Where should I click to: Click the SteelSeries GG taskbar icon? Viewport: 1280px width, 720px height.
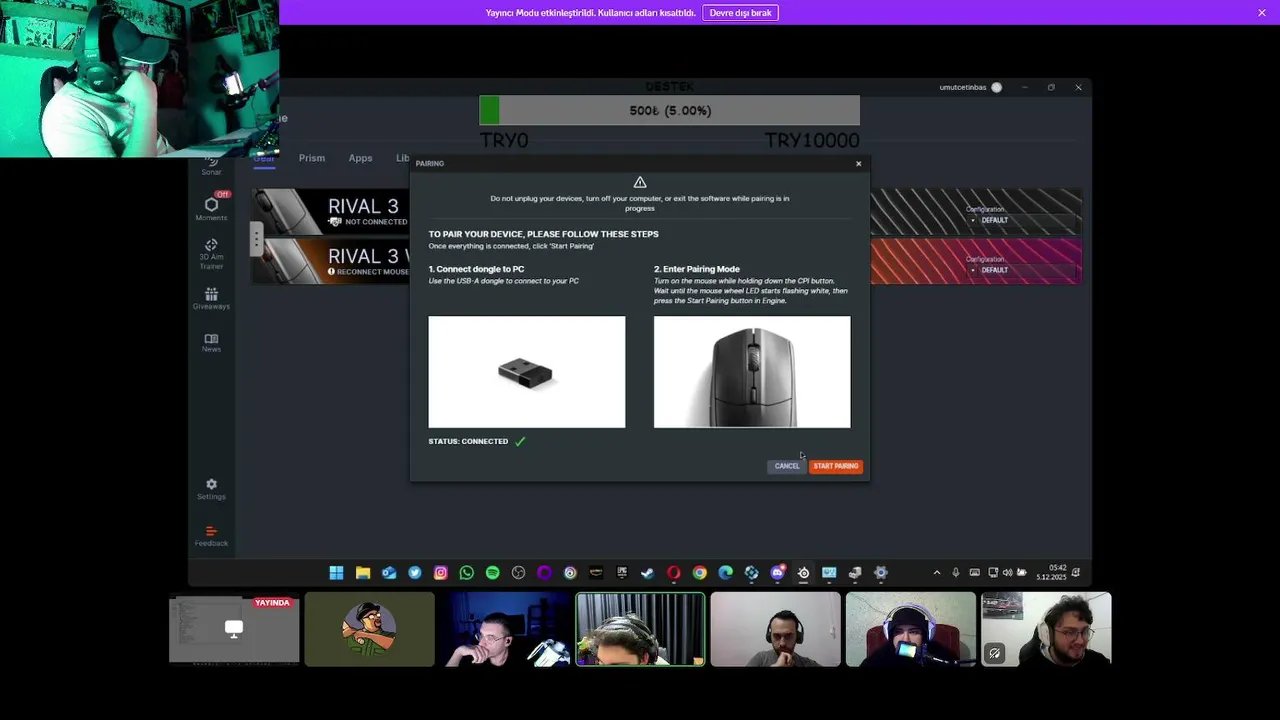(803, 573)
